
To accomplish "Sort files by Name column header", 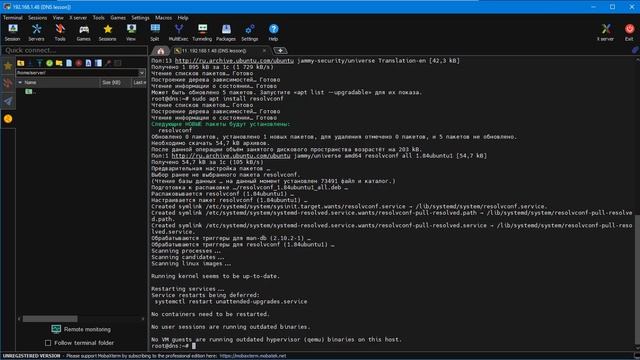I will pos(58,82).
